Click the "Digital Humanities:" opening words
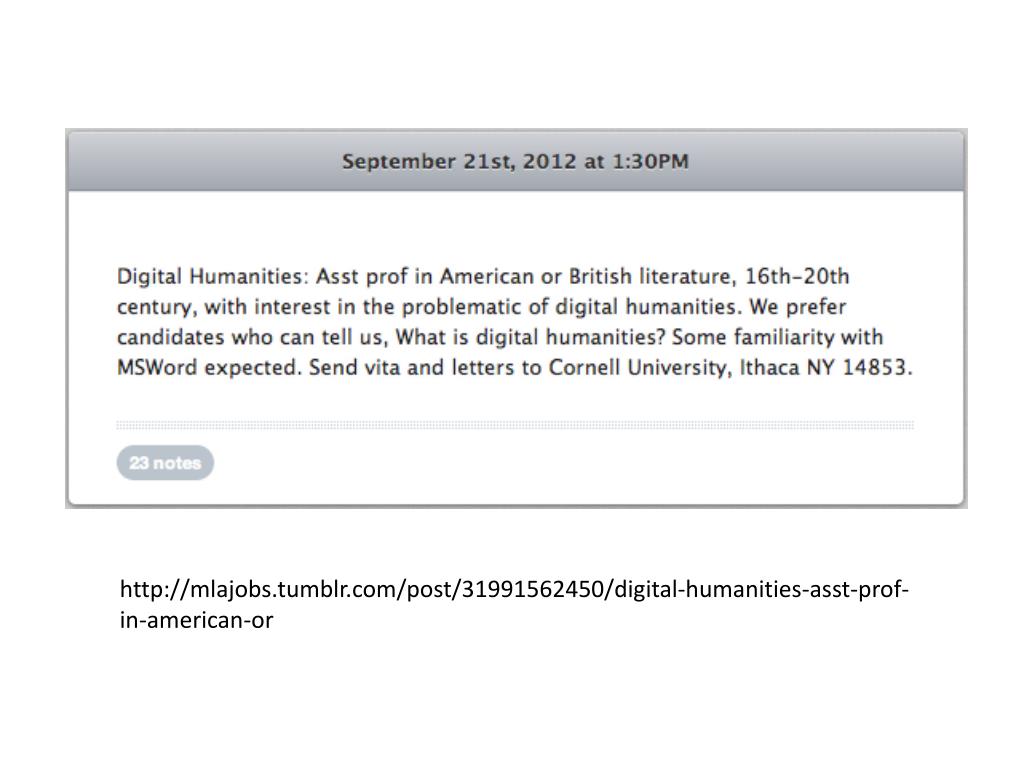 (x=213, y=277)
